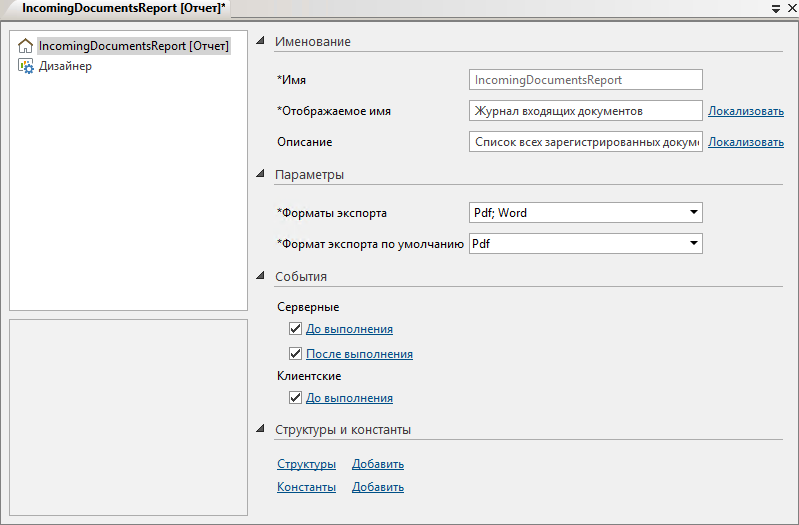Click the home icon next to IncomingDocumentsReport
The image size is (799, 525).
click(26, 46)
